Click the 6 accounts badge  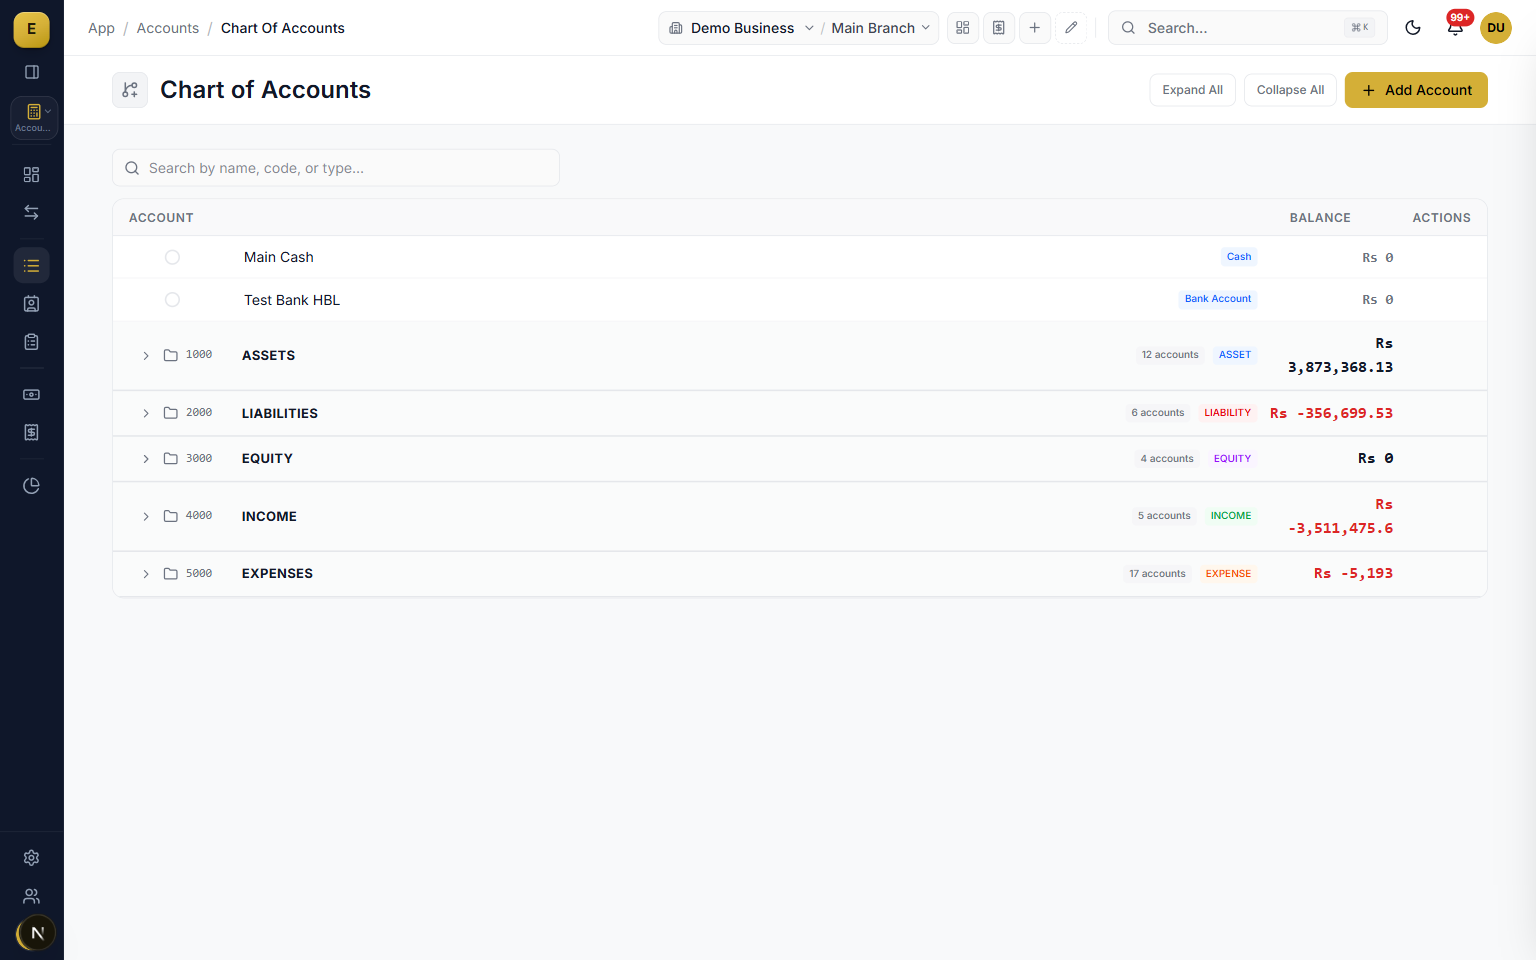coord(1157,413)
